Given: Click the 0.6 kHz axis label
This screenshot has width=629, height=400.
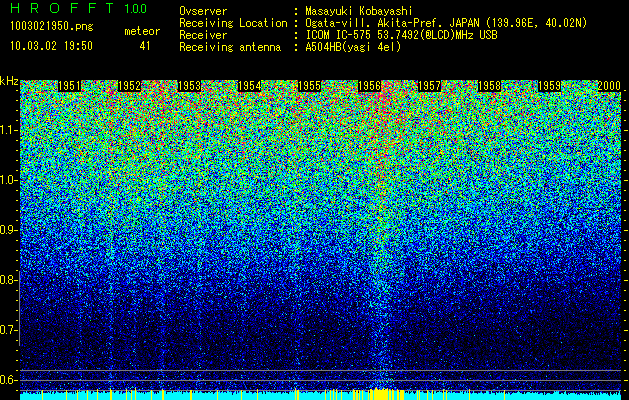Looking at the screenshot, I should point(9,380).
